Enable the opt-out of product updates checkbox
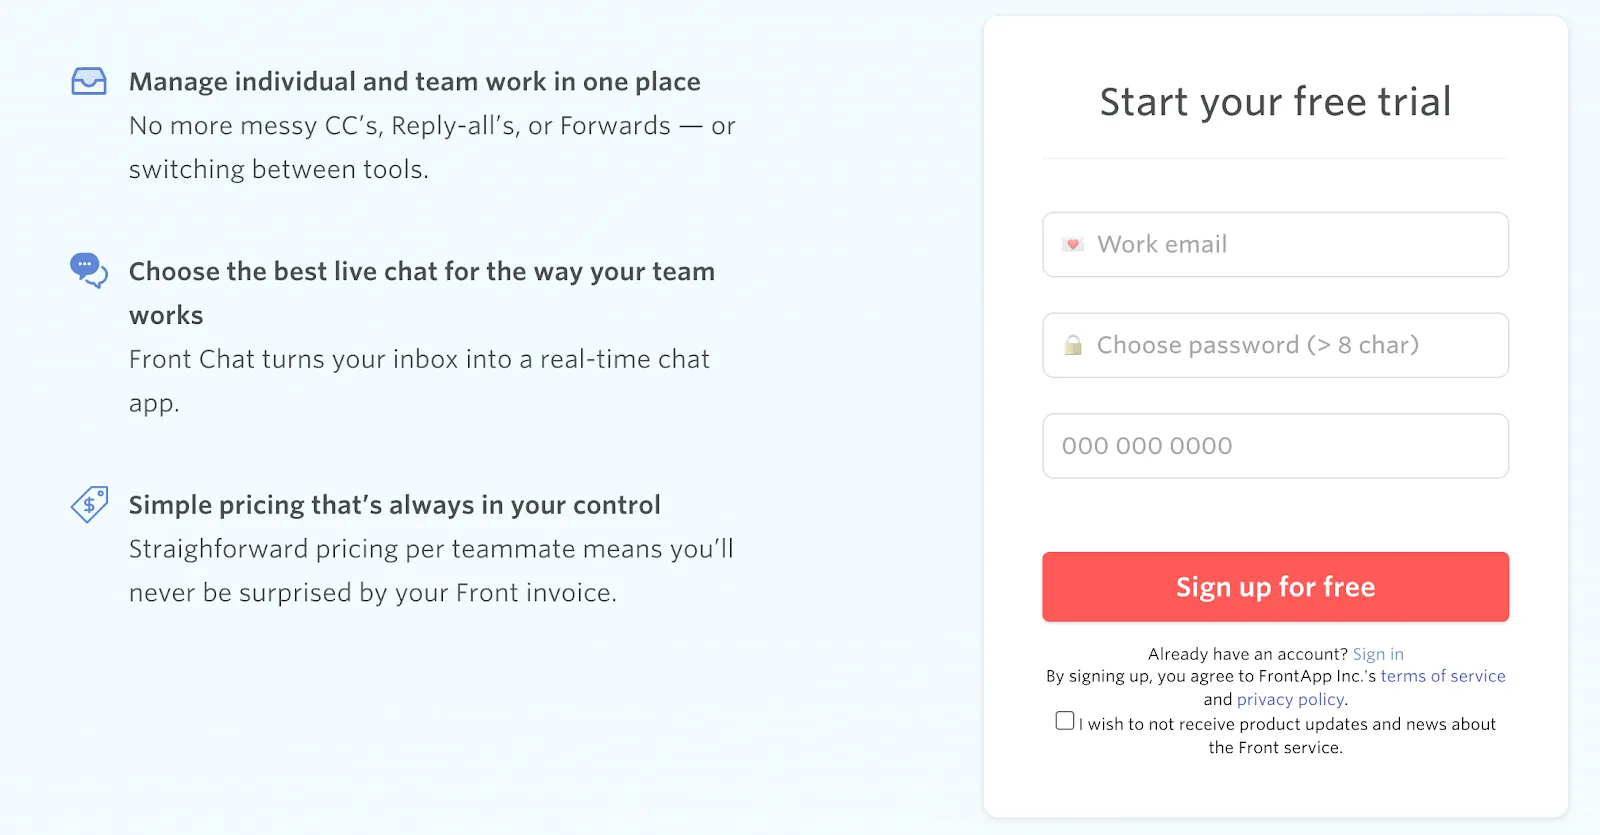Viewport: 1600px width, 835px height. tap(1064, 719)
